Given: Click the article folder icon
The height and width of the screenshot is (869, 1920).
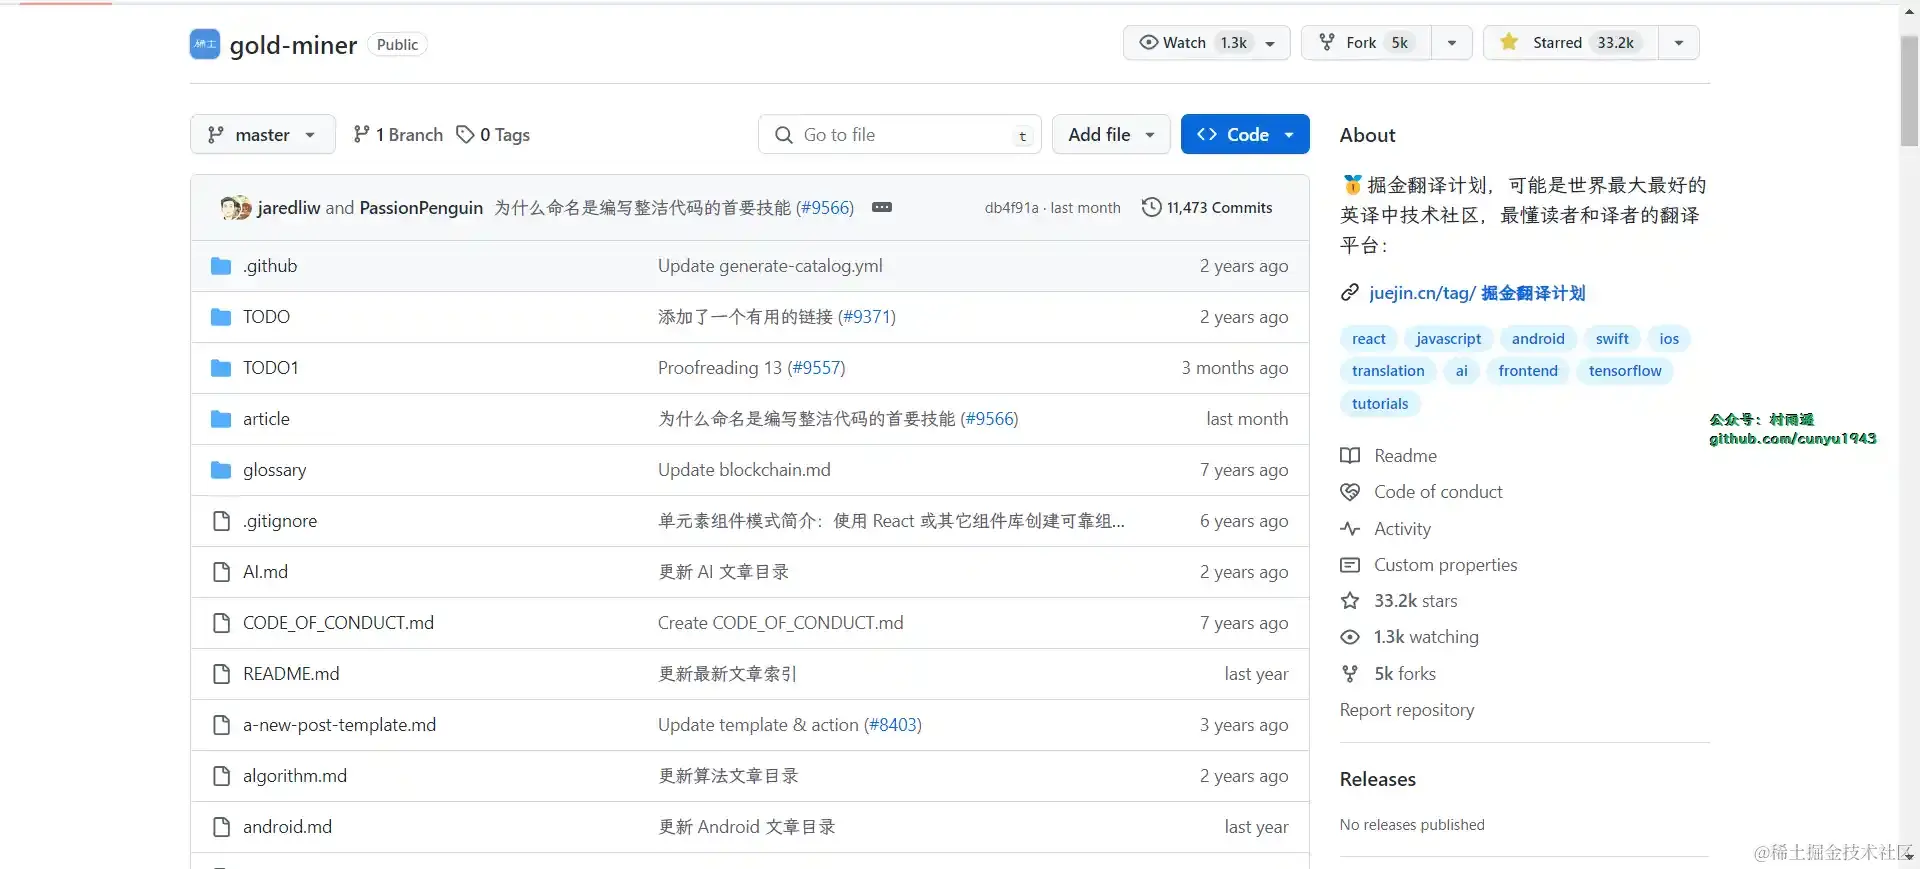Looking at the screenshot, I should [221, 419].
